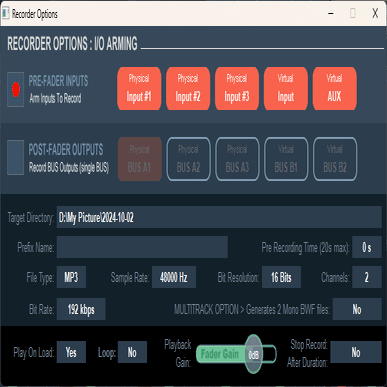Click the Prefix Name input field

tap(142, 247)
